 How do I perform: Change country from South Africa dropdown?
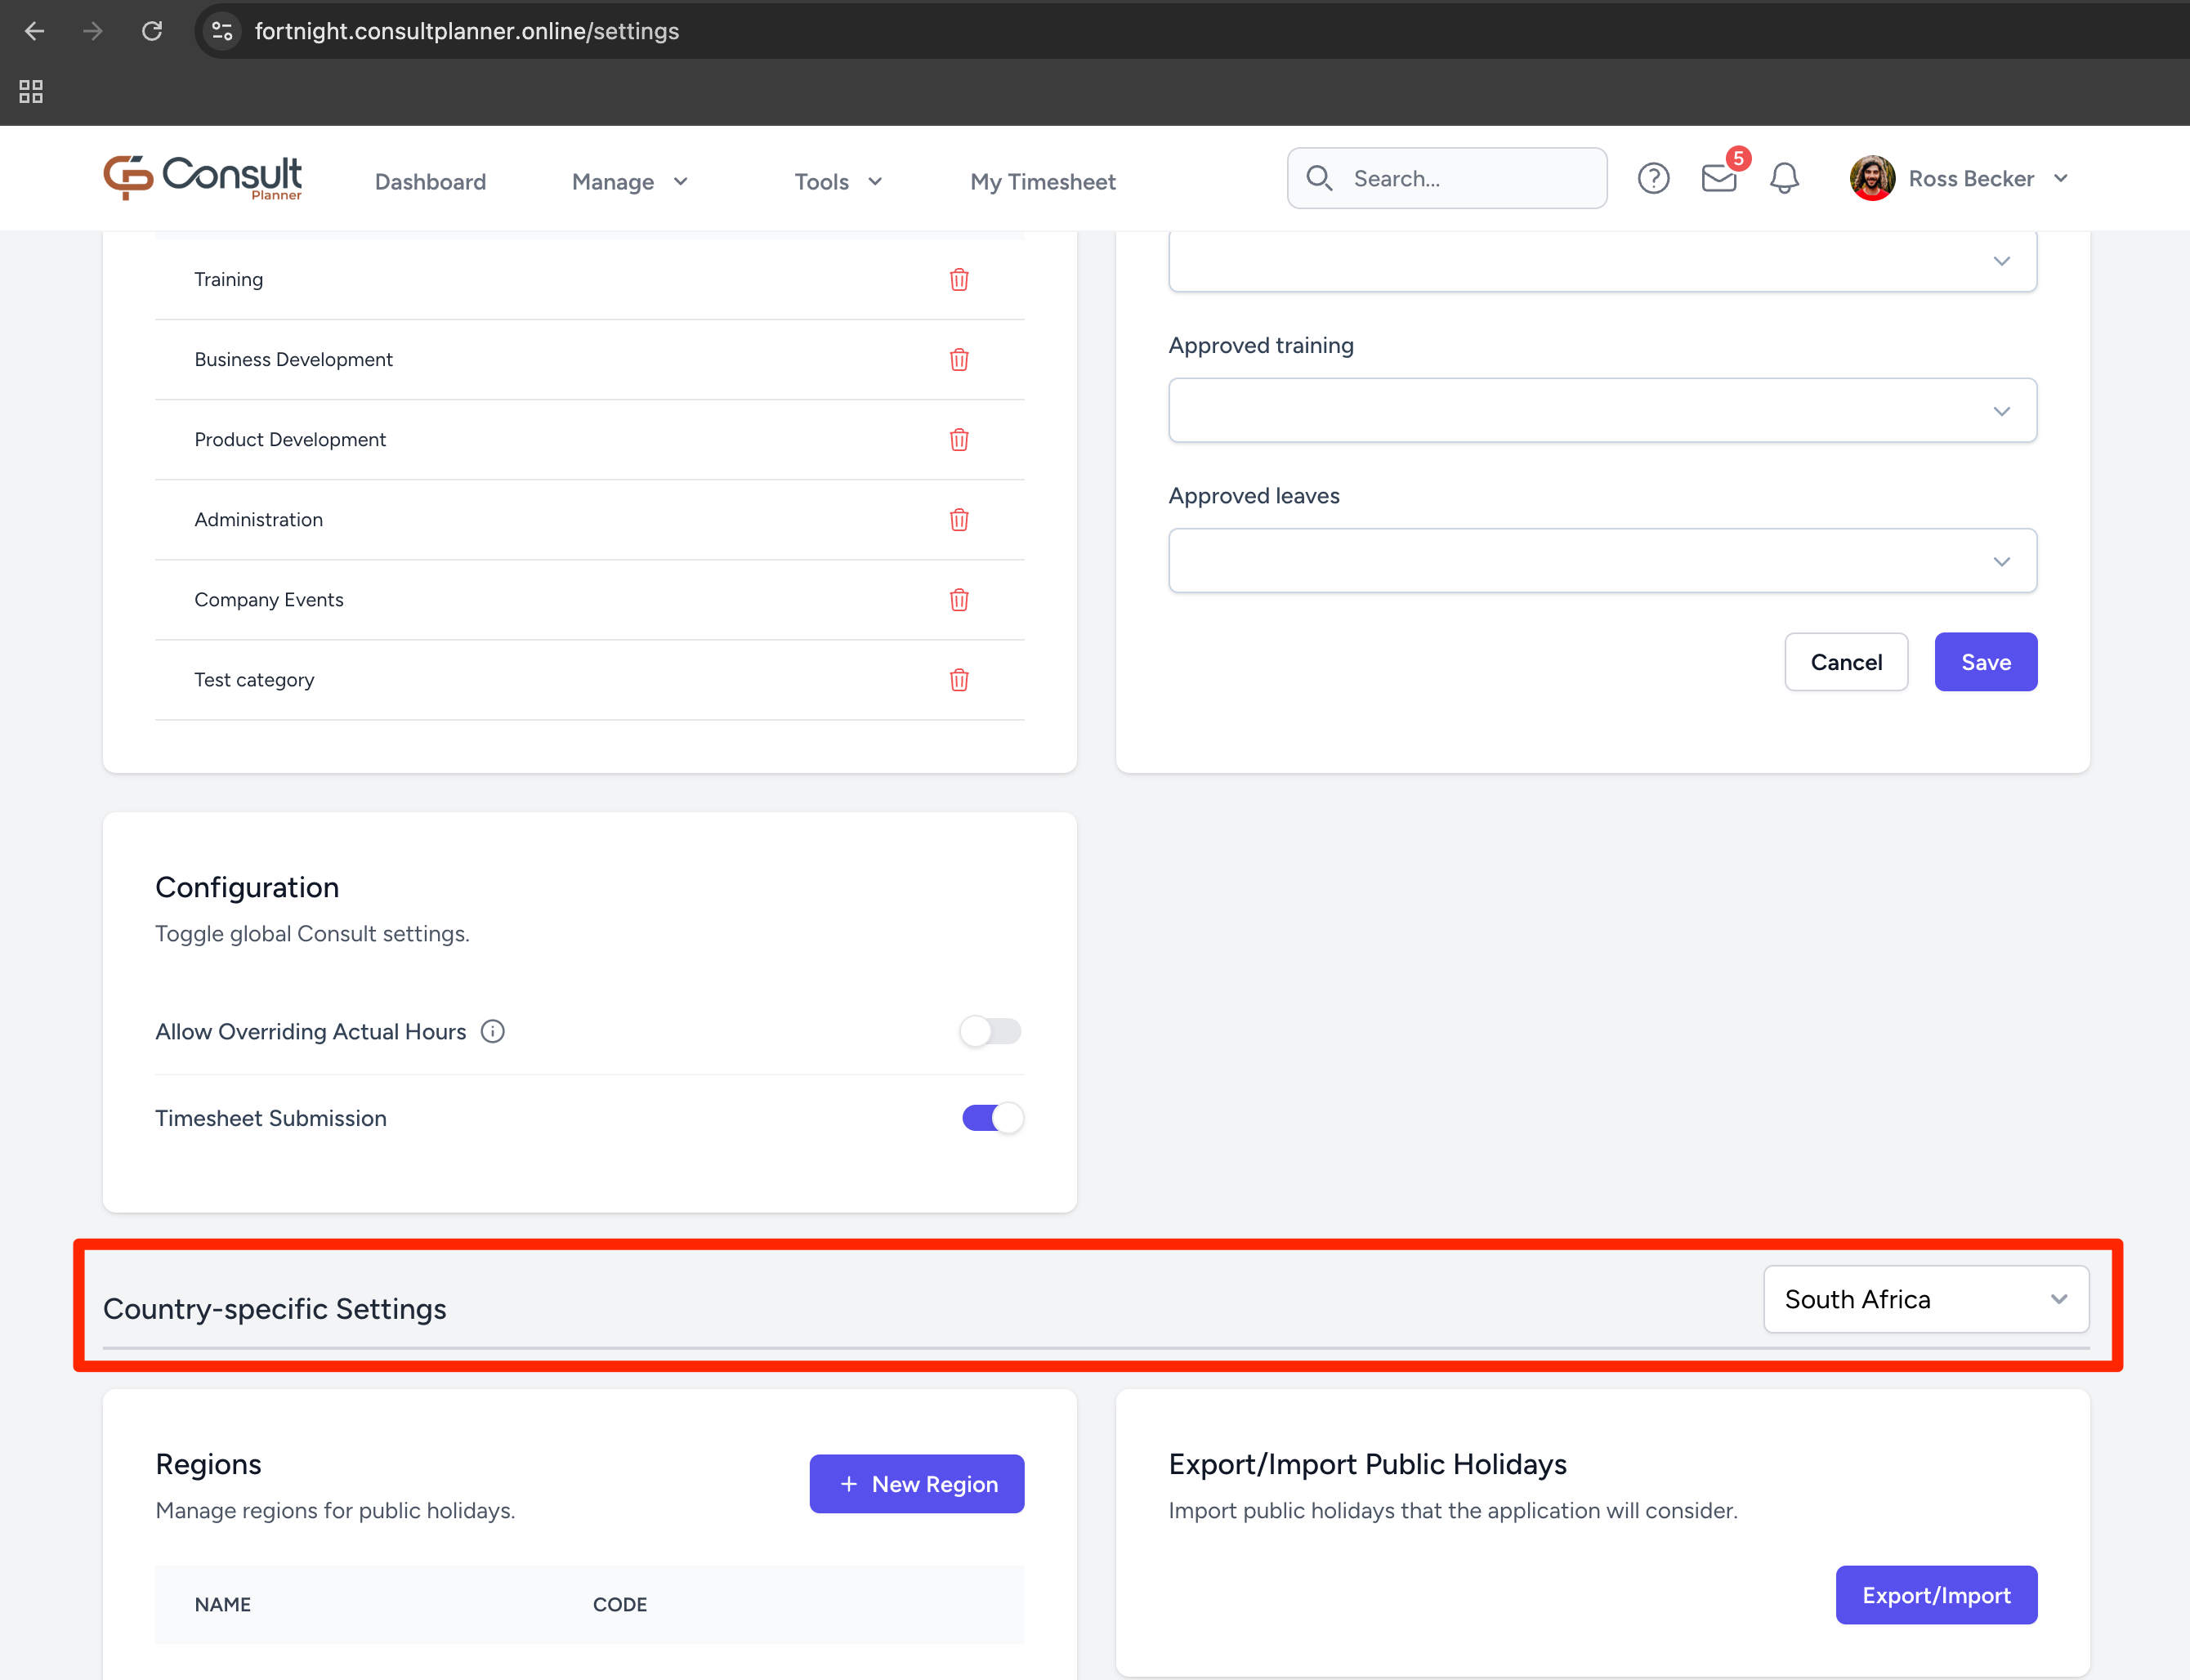coord(1925,1299)
